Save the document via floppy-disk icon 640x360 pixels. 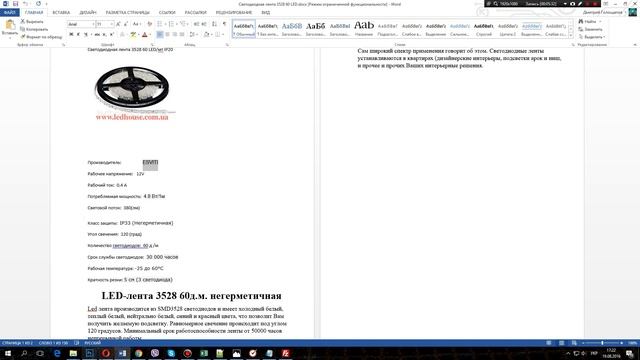coord(15,4)
